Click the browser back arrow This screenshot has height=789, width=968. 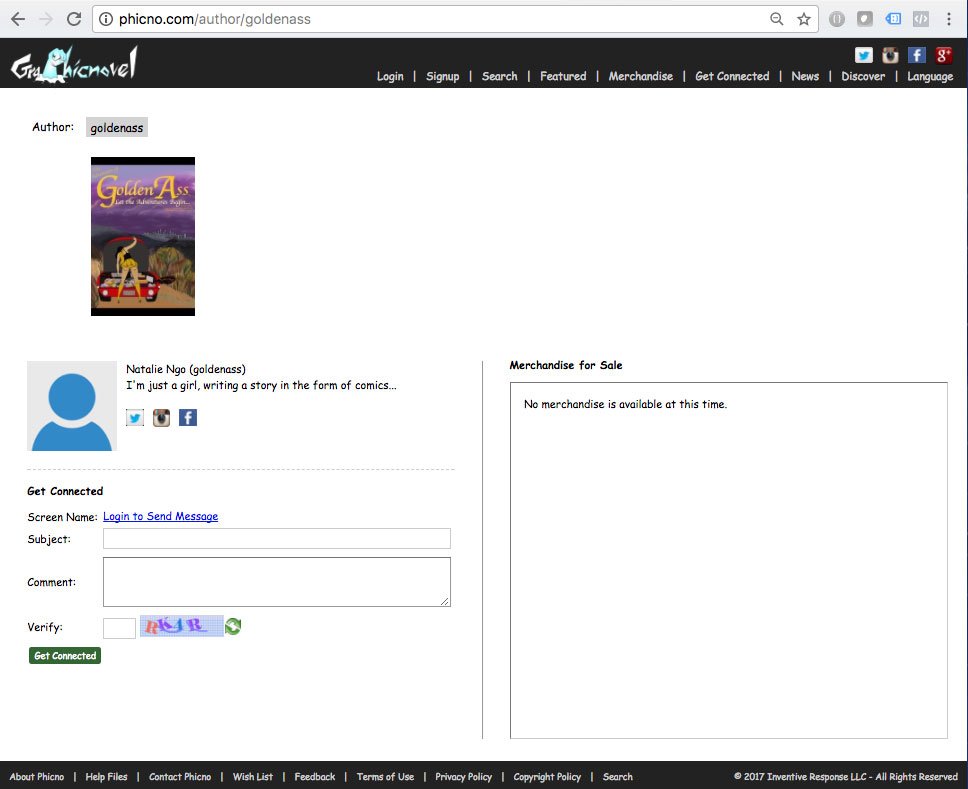(18, 19)
